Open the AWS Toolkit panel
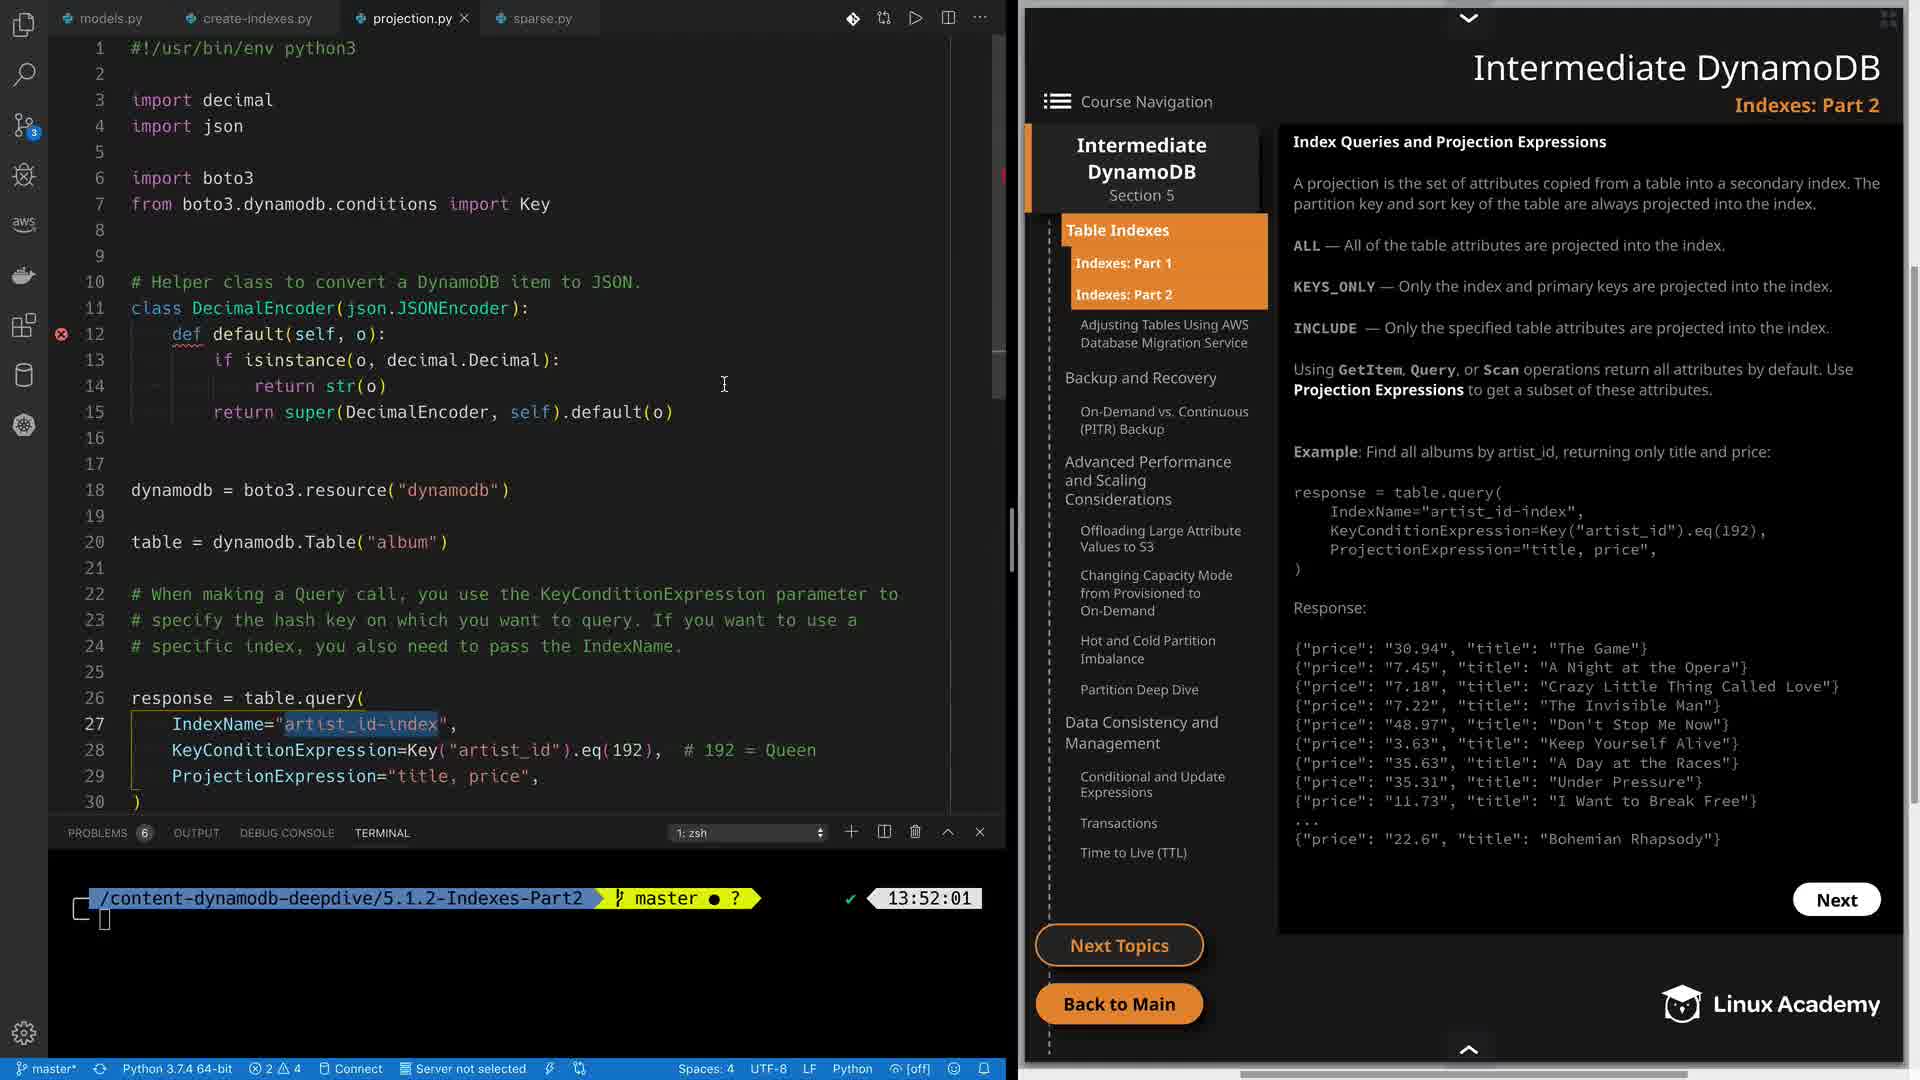This screenshot has width=1920, height=1080. point(24,224)
